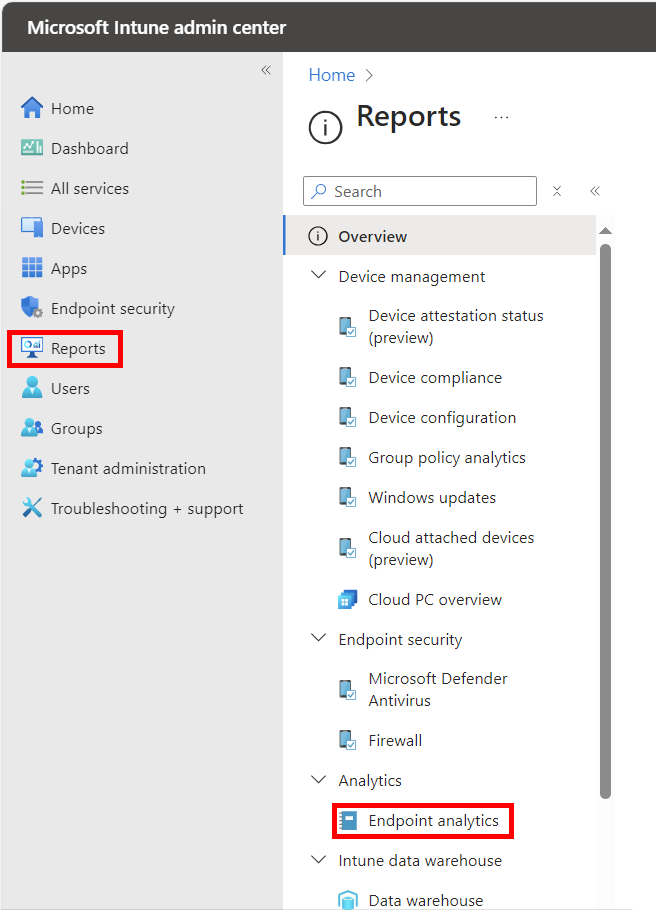The width and height of the screenshot is (656, 910).
Task: Open Device attestation status (preview)
Action: [456, 327]
